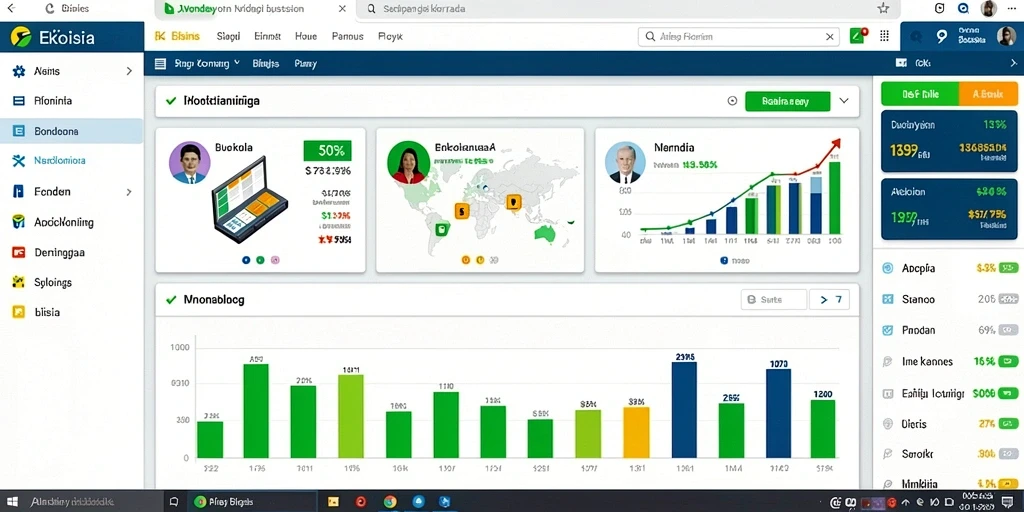Screen dimensions: 1024x512
Task: Expand the Fonden sidebar arrow
Action: tap(129, 192)
